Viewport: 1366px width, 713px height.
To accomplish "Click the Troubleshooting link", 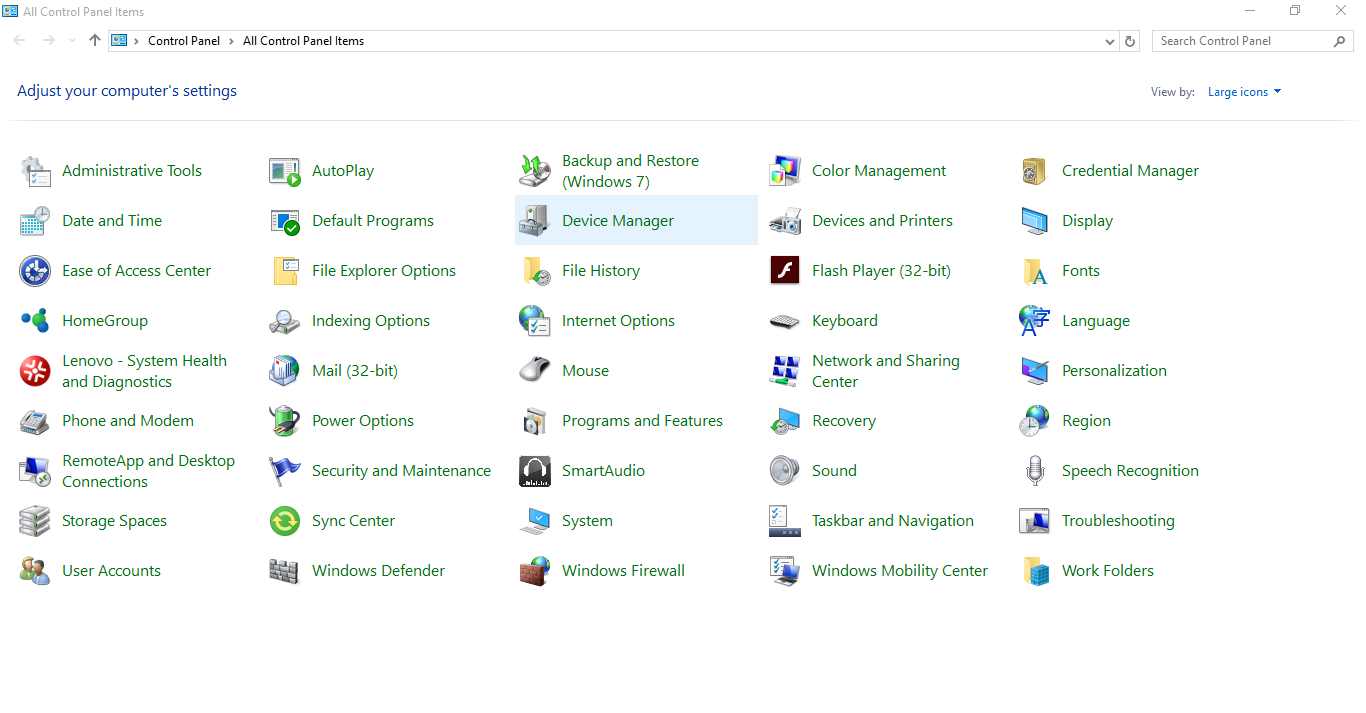I will [1118, 521].
